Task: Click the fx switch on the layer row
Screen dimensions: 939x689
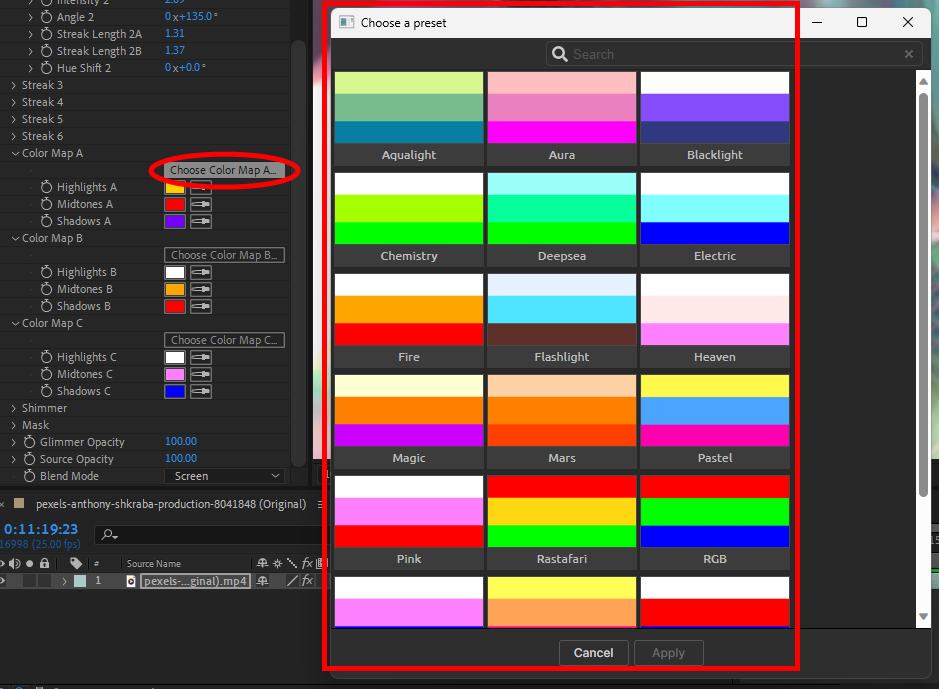Action: 307,581
